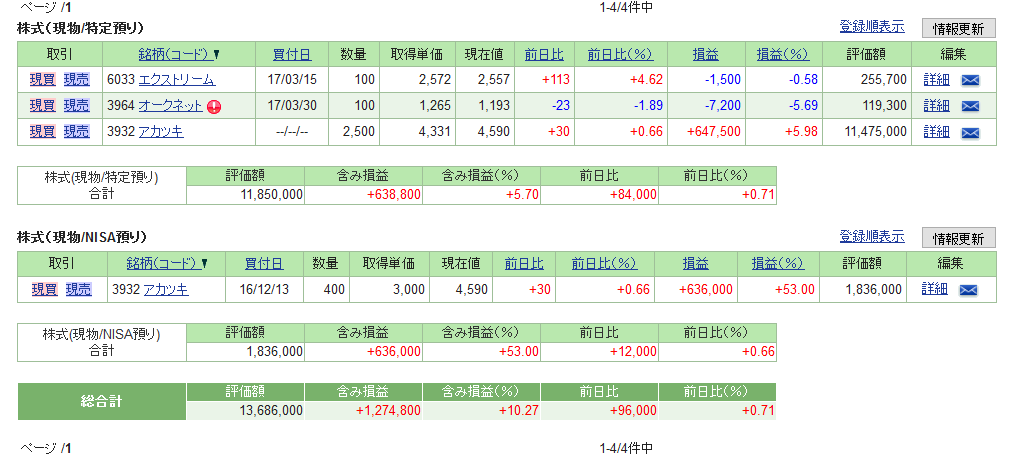Image resolution: width=1010 pixels, height=458 pixels.
Task: Click 登録順表示 link for NISA預り table
Action: coord(872,236)
